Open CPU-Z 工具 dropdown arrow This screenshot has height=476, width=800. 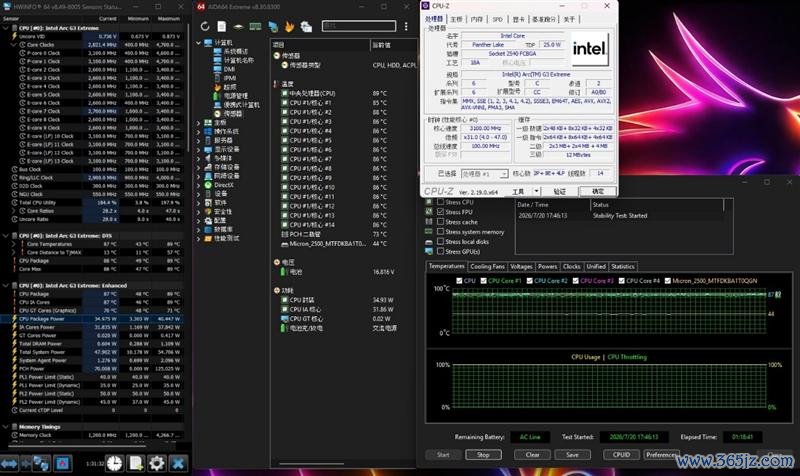point(536,191)
